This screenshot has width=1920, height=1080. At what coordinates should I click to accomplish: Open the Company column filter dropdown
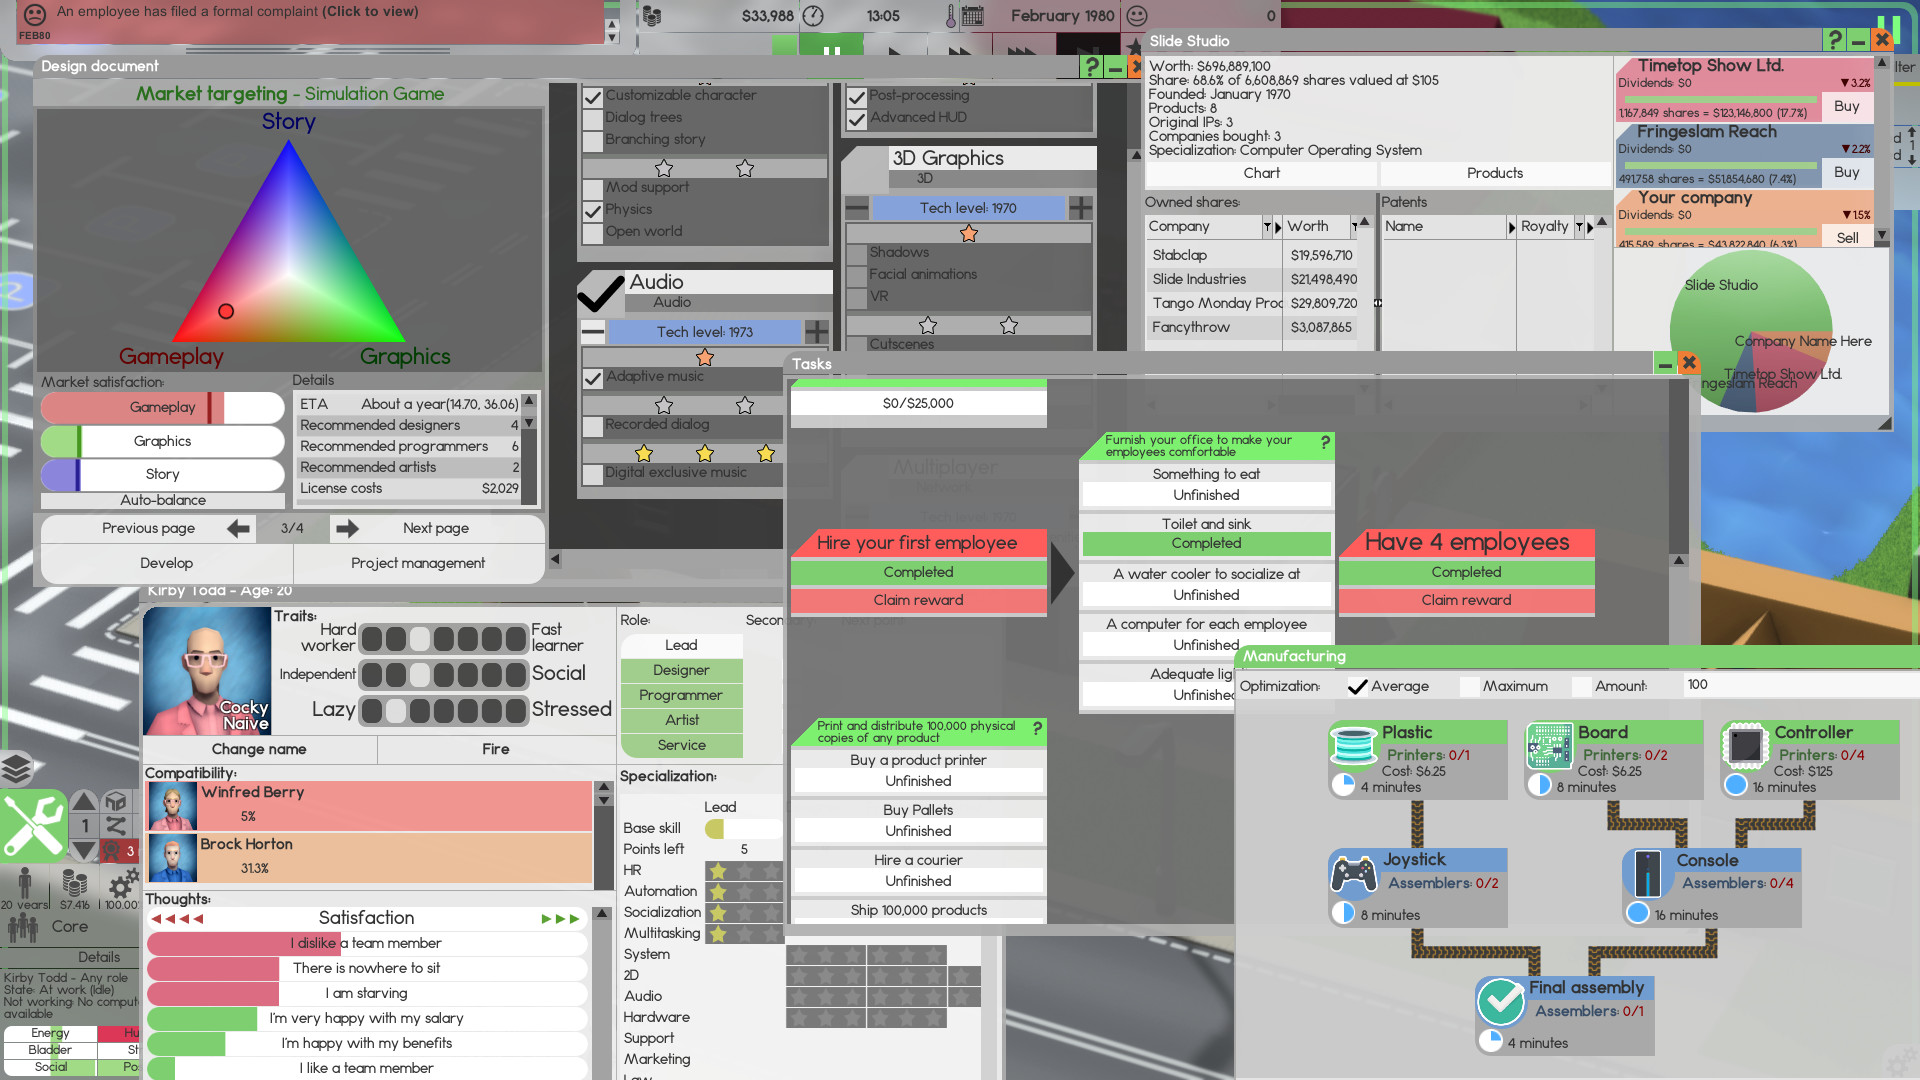1267,227
